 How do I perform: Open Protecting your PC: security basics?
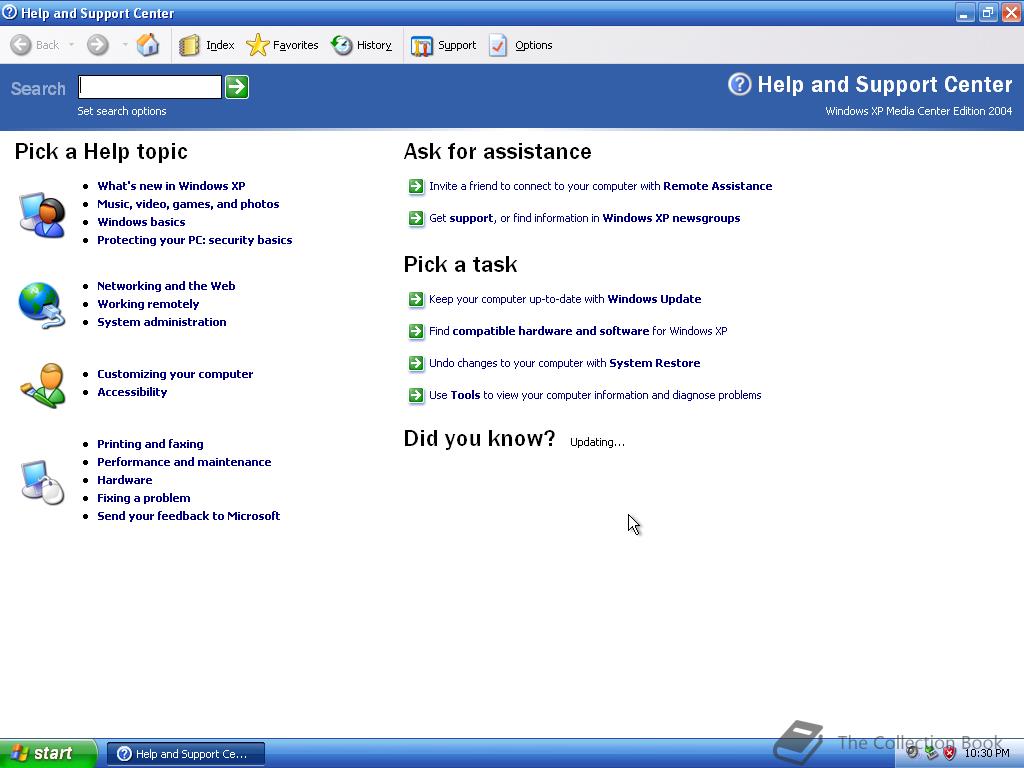(x=195, y=240)
